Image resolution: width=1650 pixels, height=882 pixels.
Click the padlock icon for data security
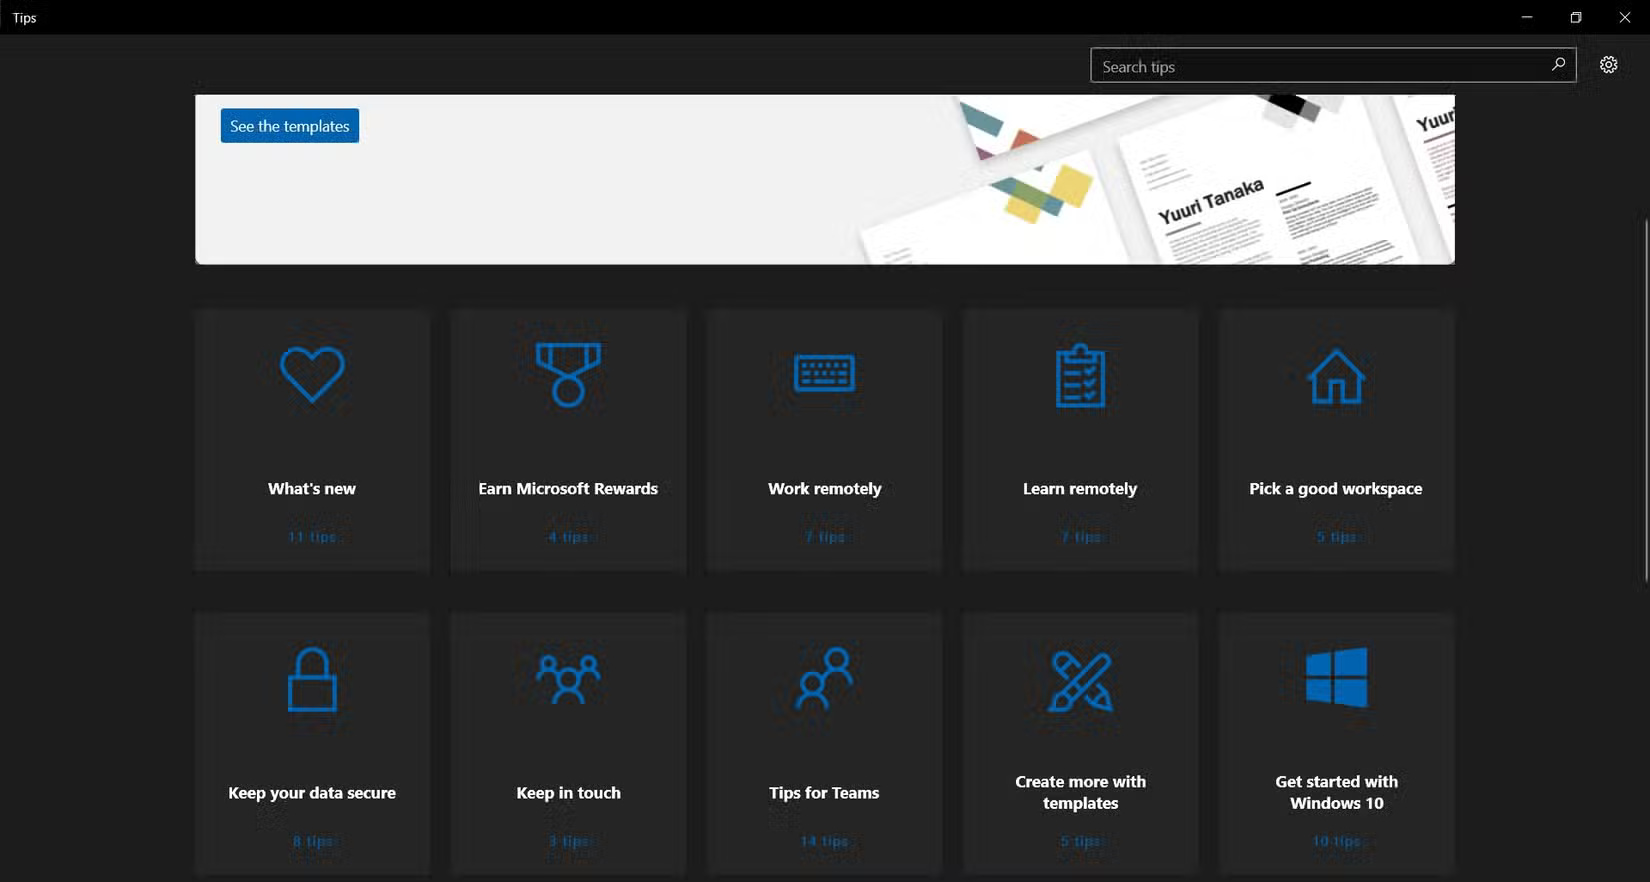tap(312, 680)
